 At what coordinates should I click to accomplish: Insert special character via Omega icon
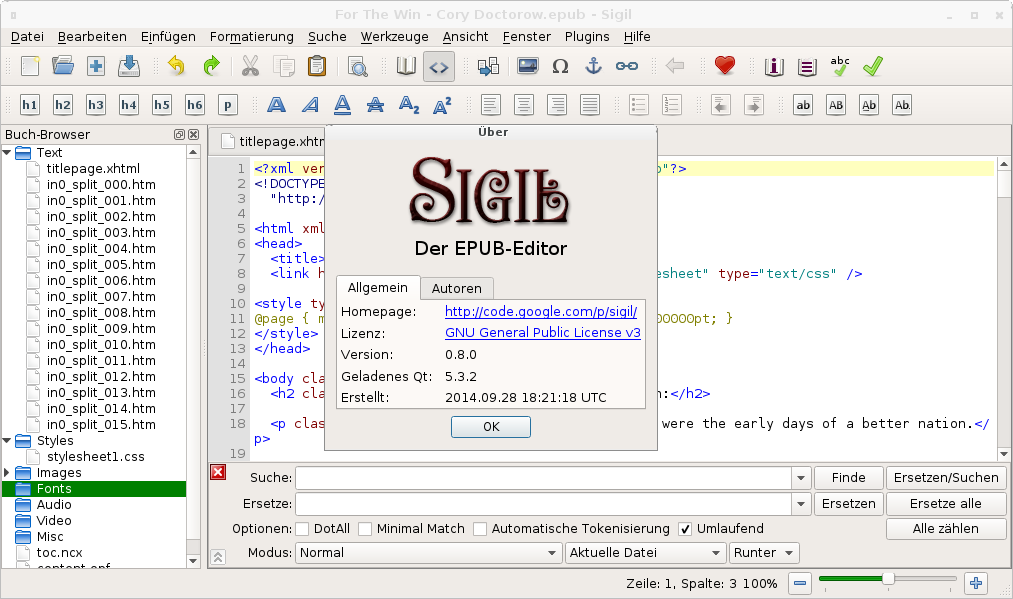tap(560, 67)
